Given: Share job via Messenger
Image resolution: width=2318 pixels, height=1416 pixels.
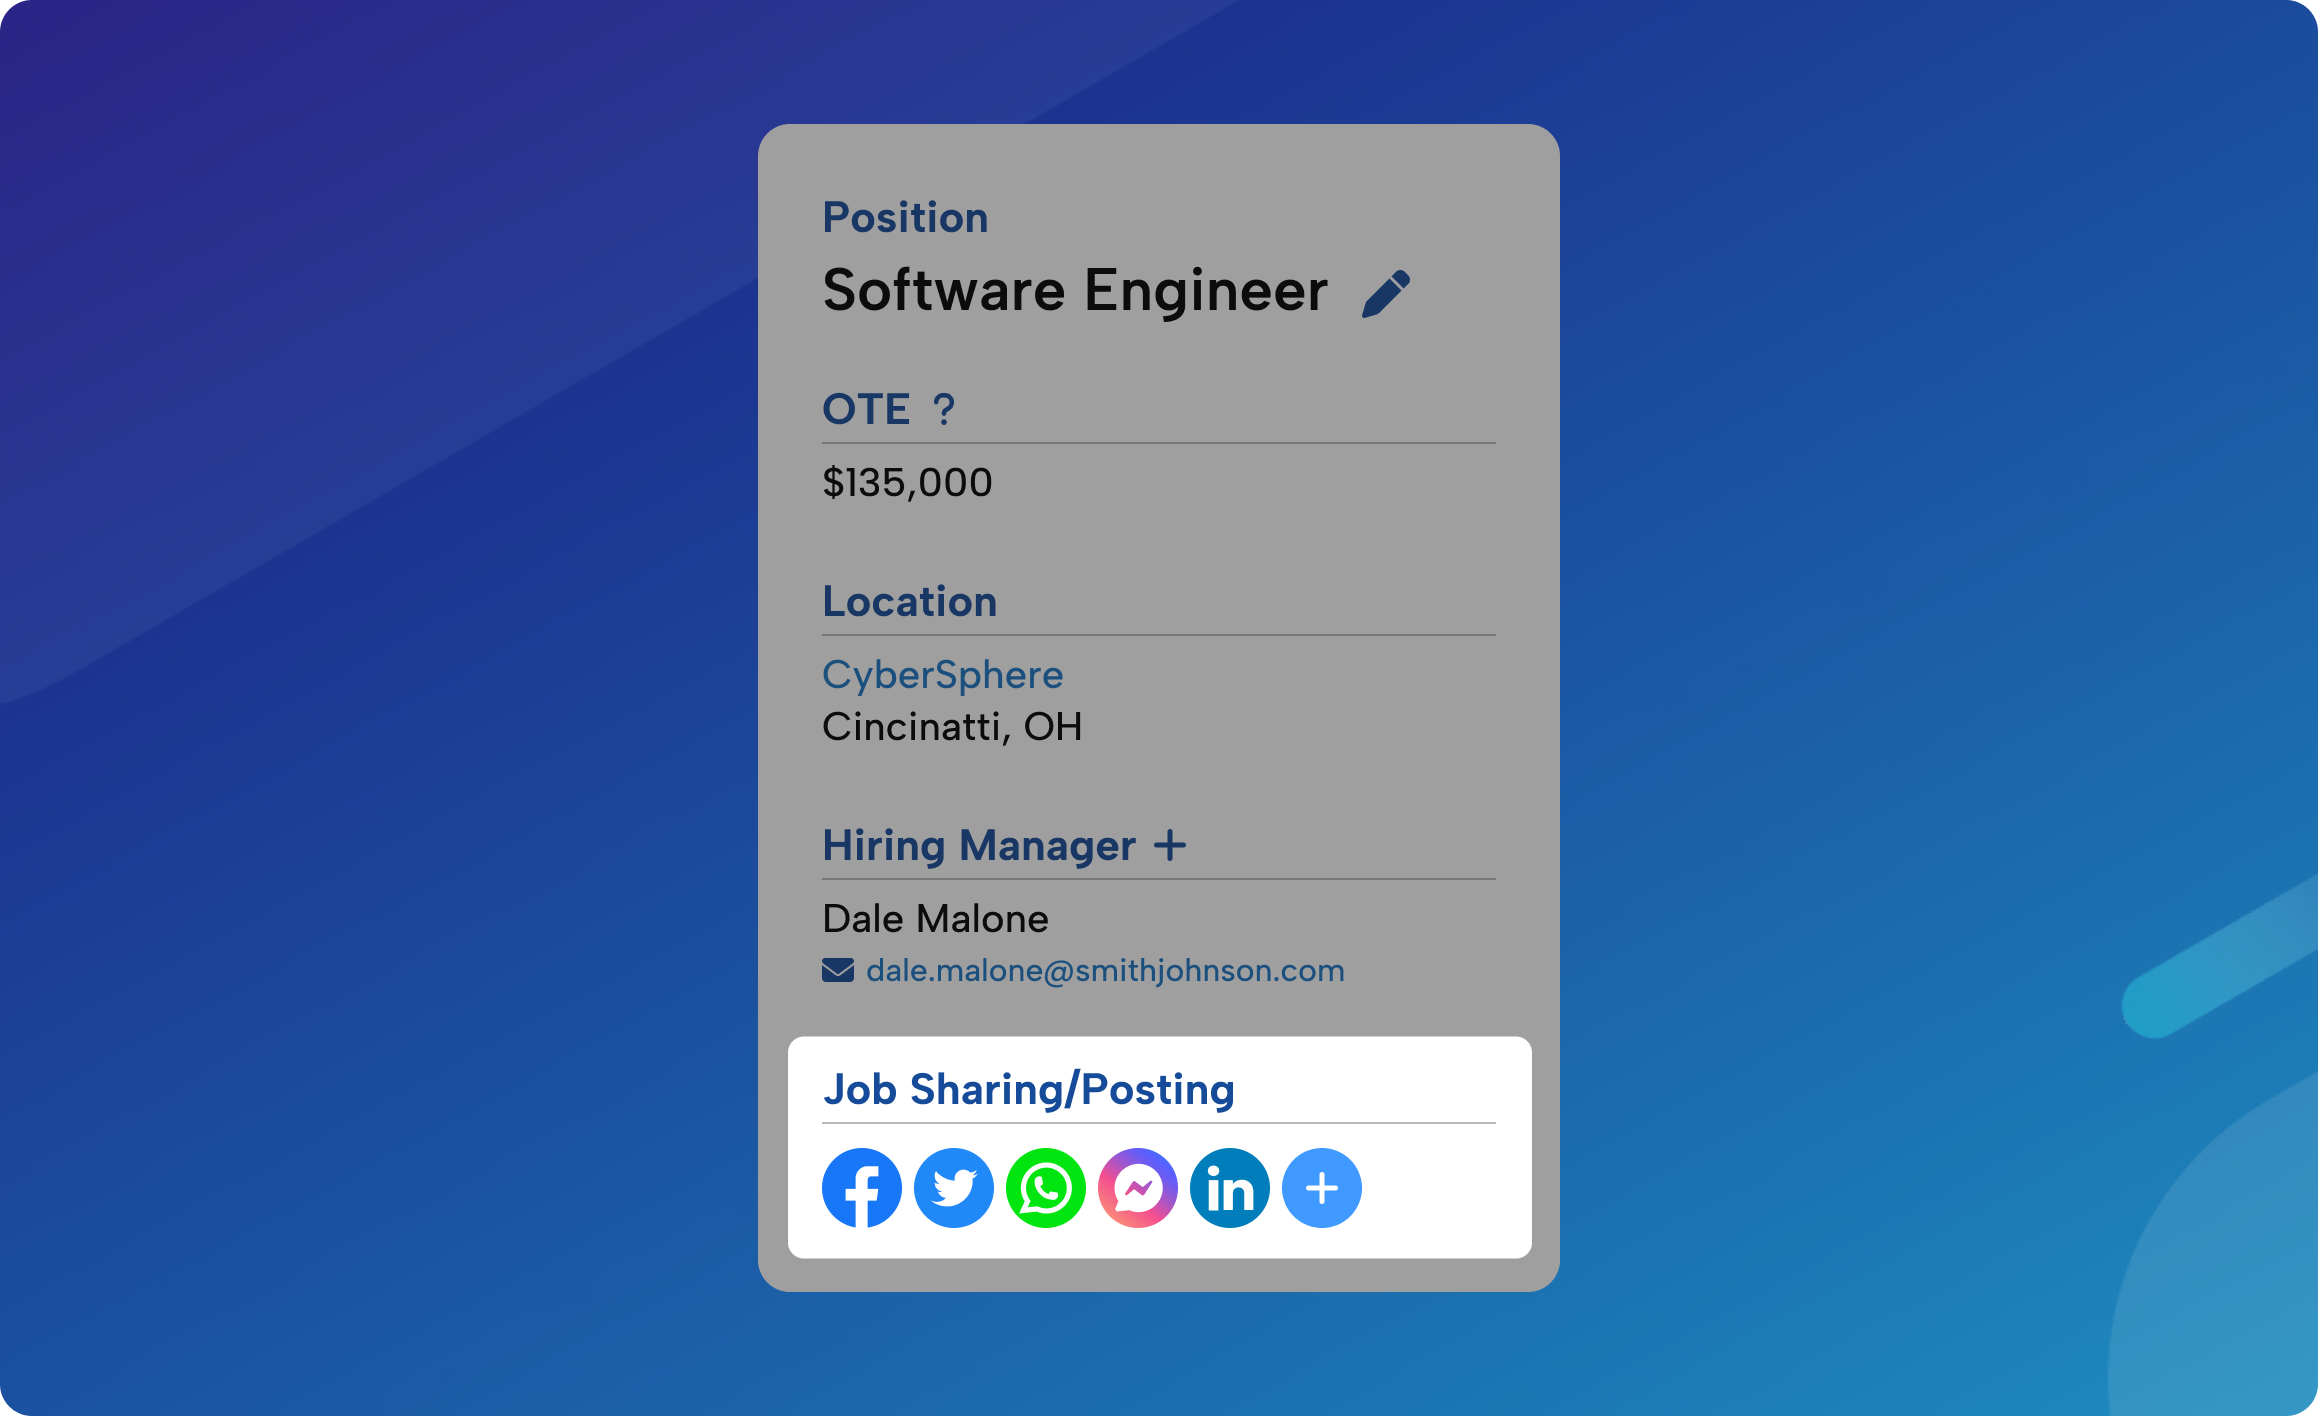Looking at the screenshot, I should pyautogui.click(x=1138, y=1188).
